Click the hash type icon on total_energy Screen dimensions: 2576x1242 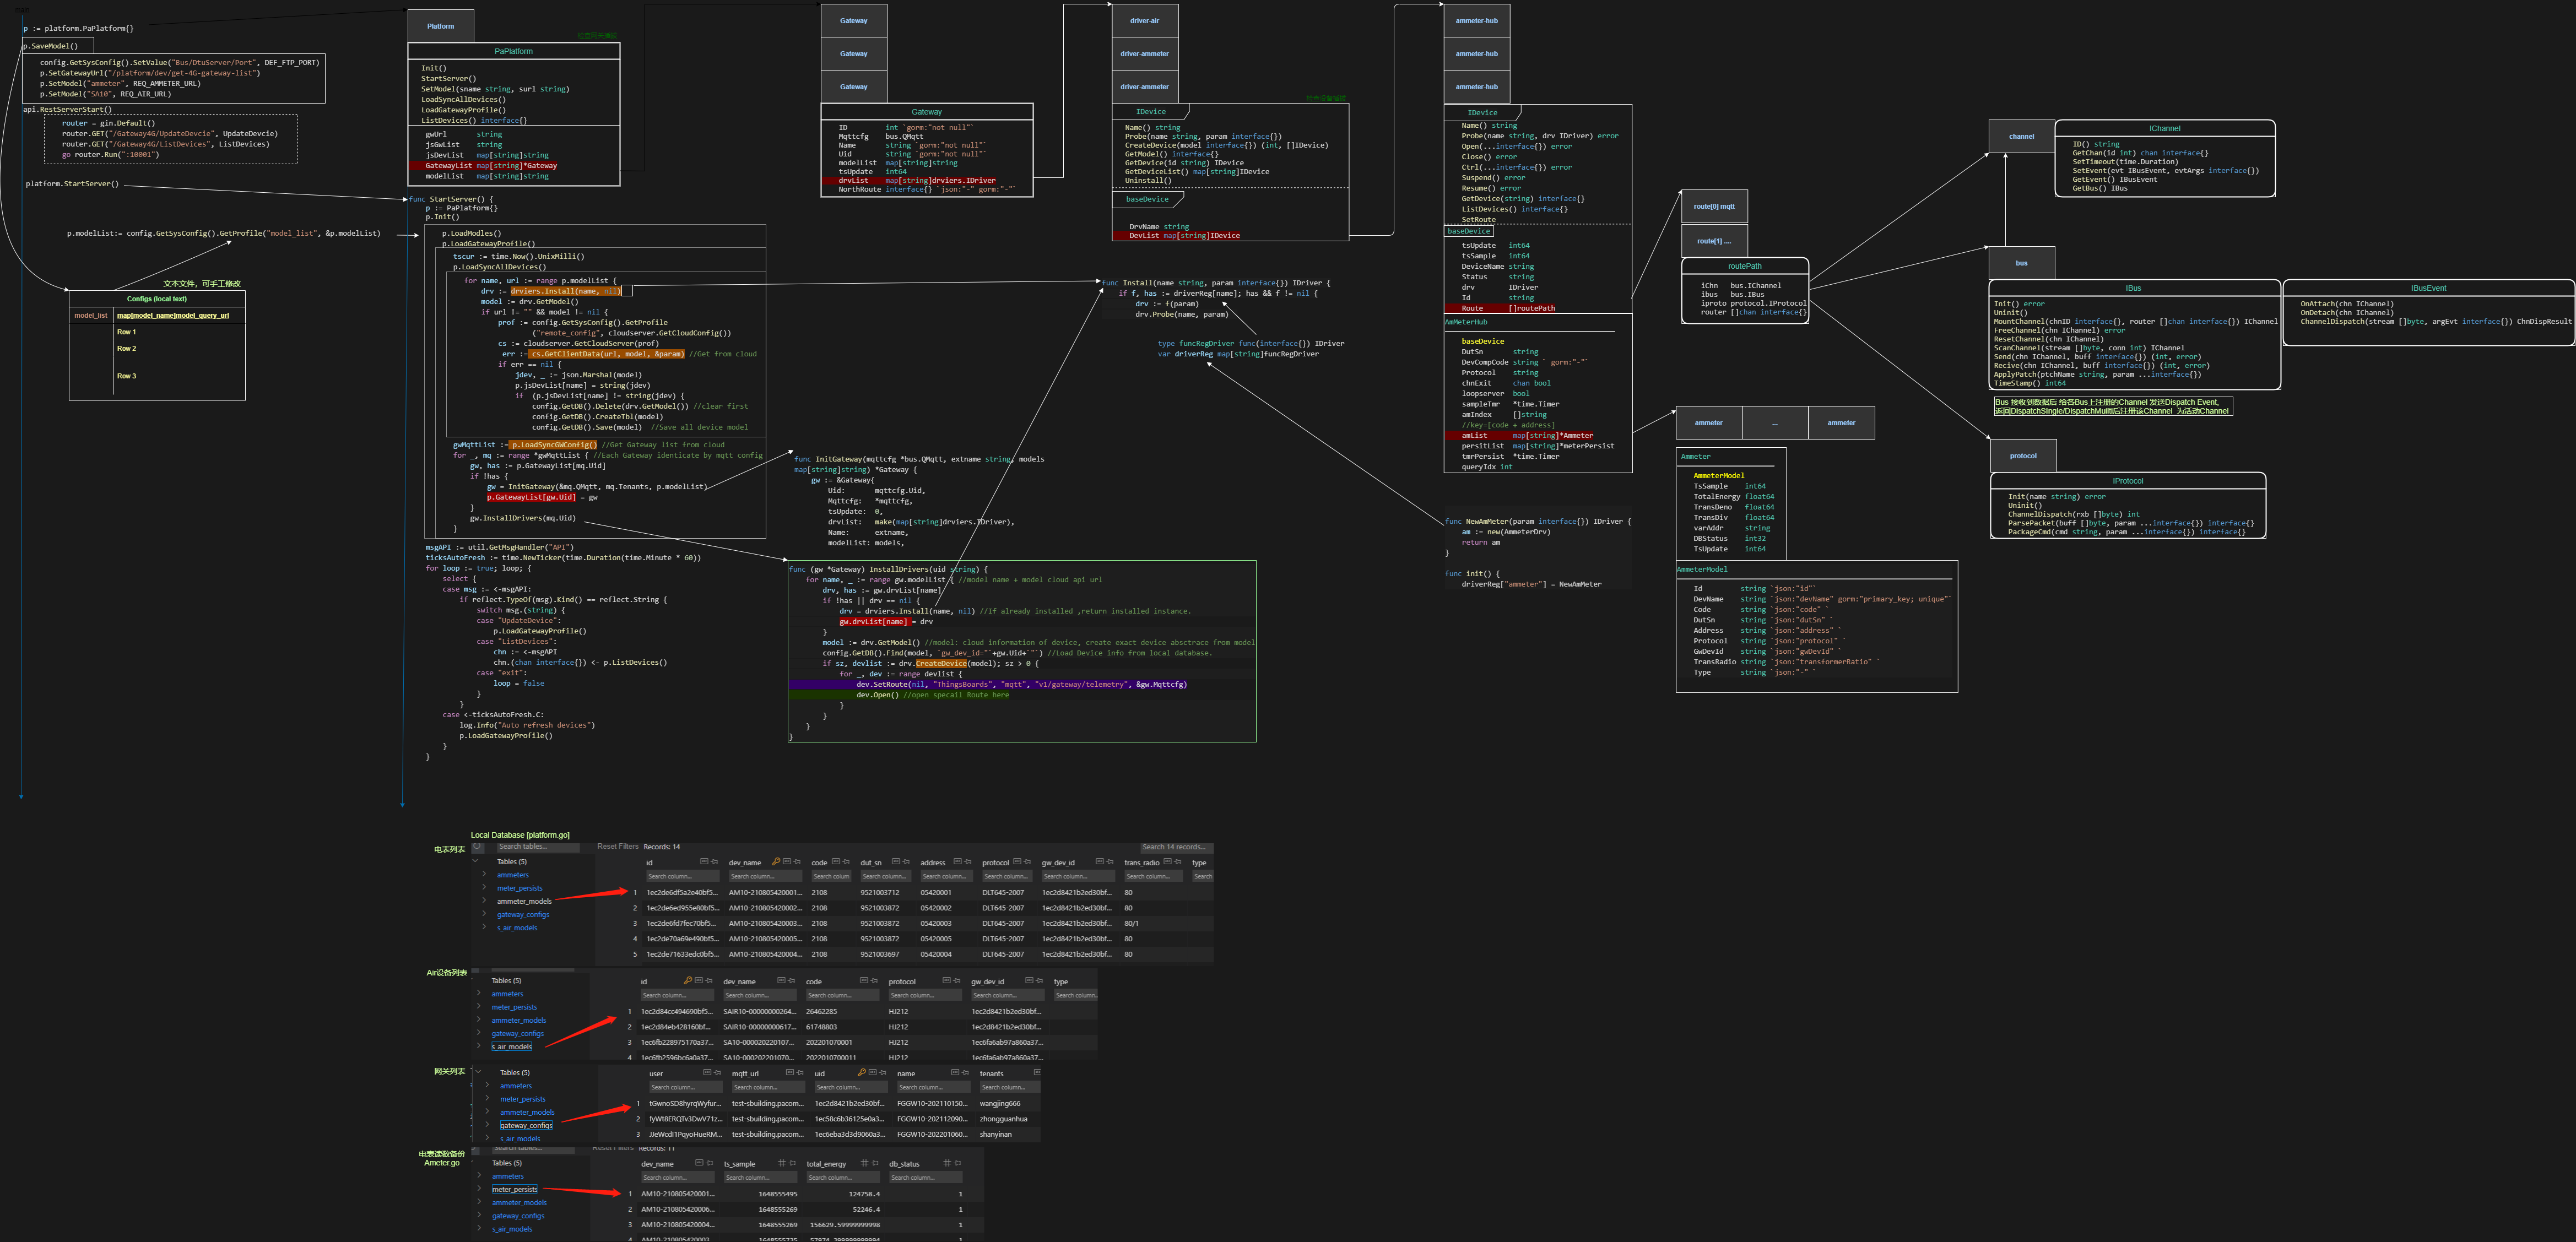tap(865, 1163)
